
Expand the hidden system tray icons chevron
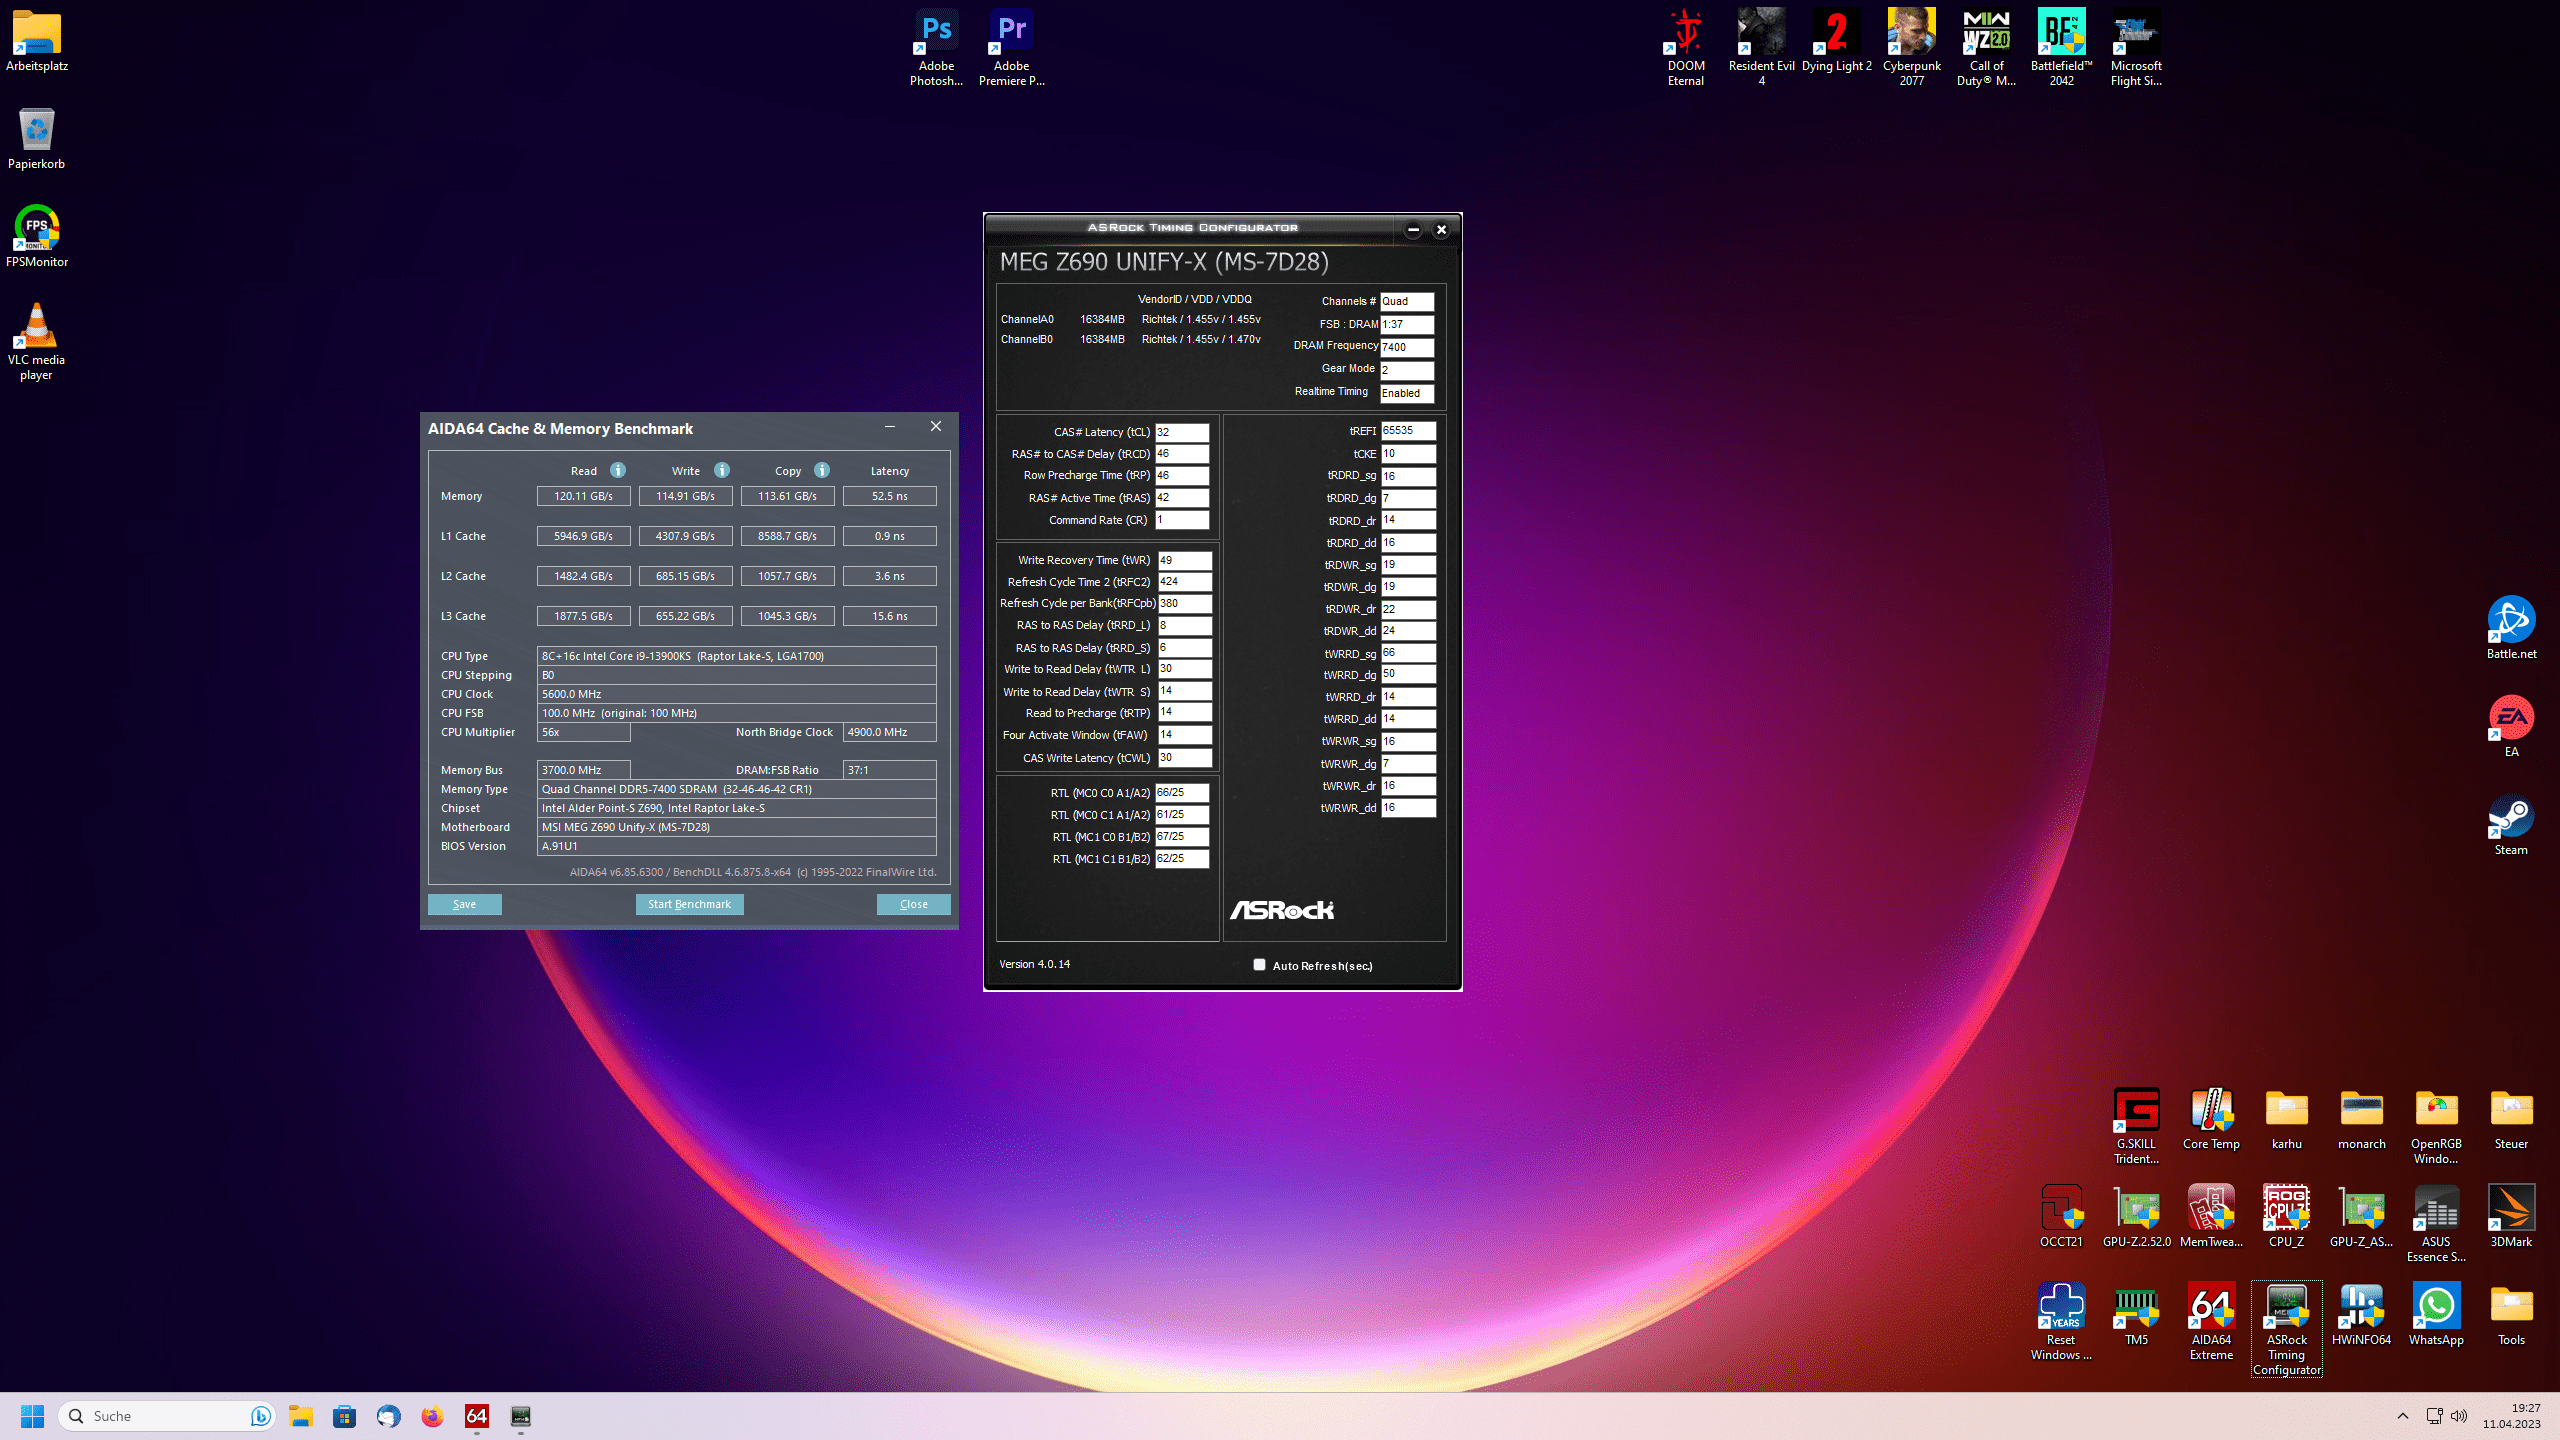tap(2402, 1416)
